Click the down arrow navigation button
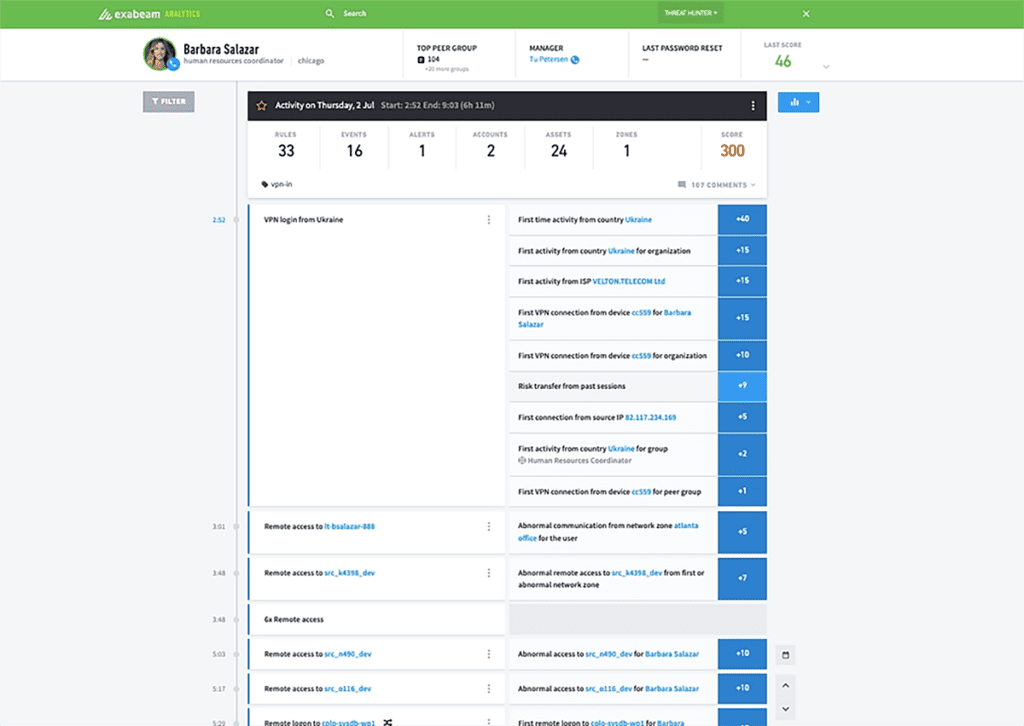The image size is (1024, 726). pyautogui.click(x=786, y=708)
